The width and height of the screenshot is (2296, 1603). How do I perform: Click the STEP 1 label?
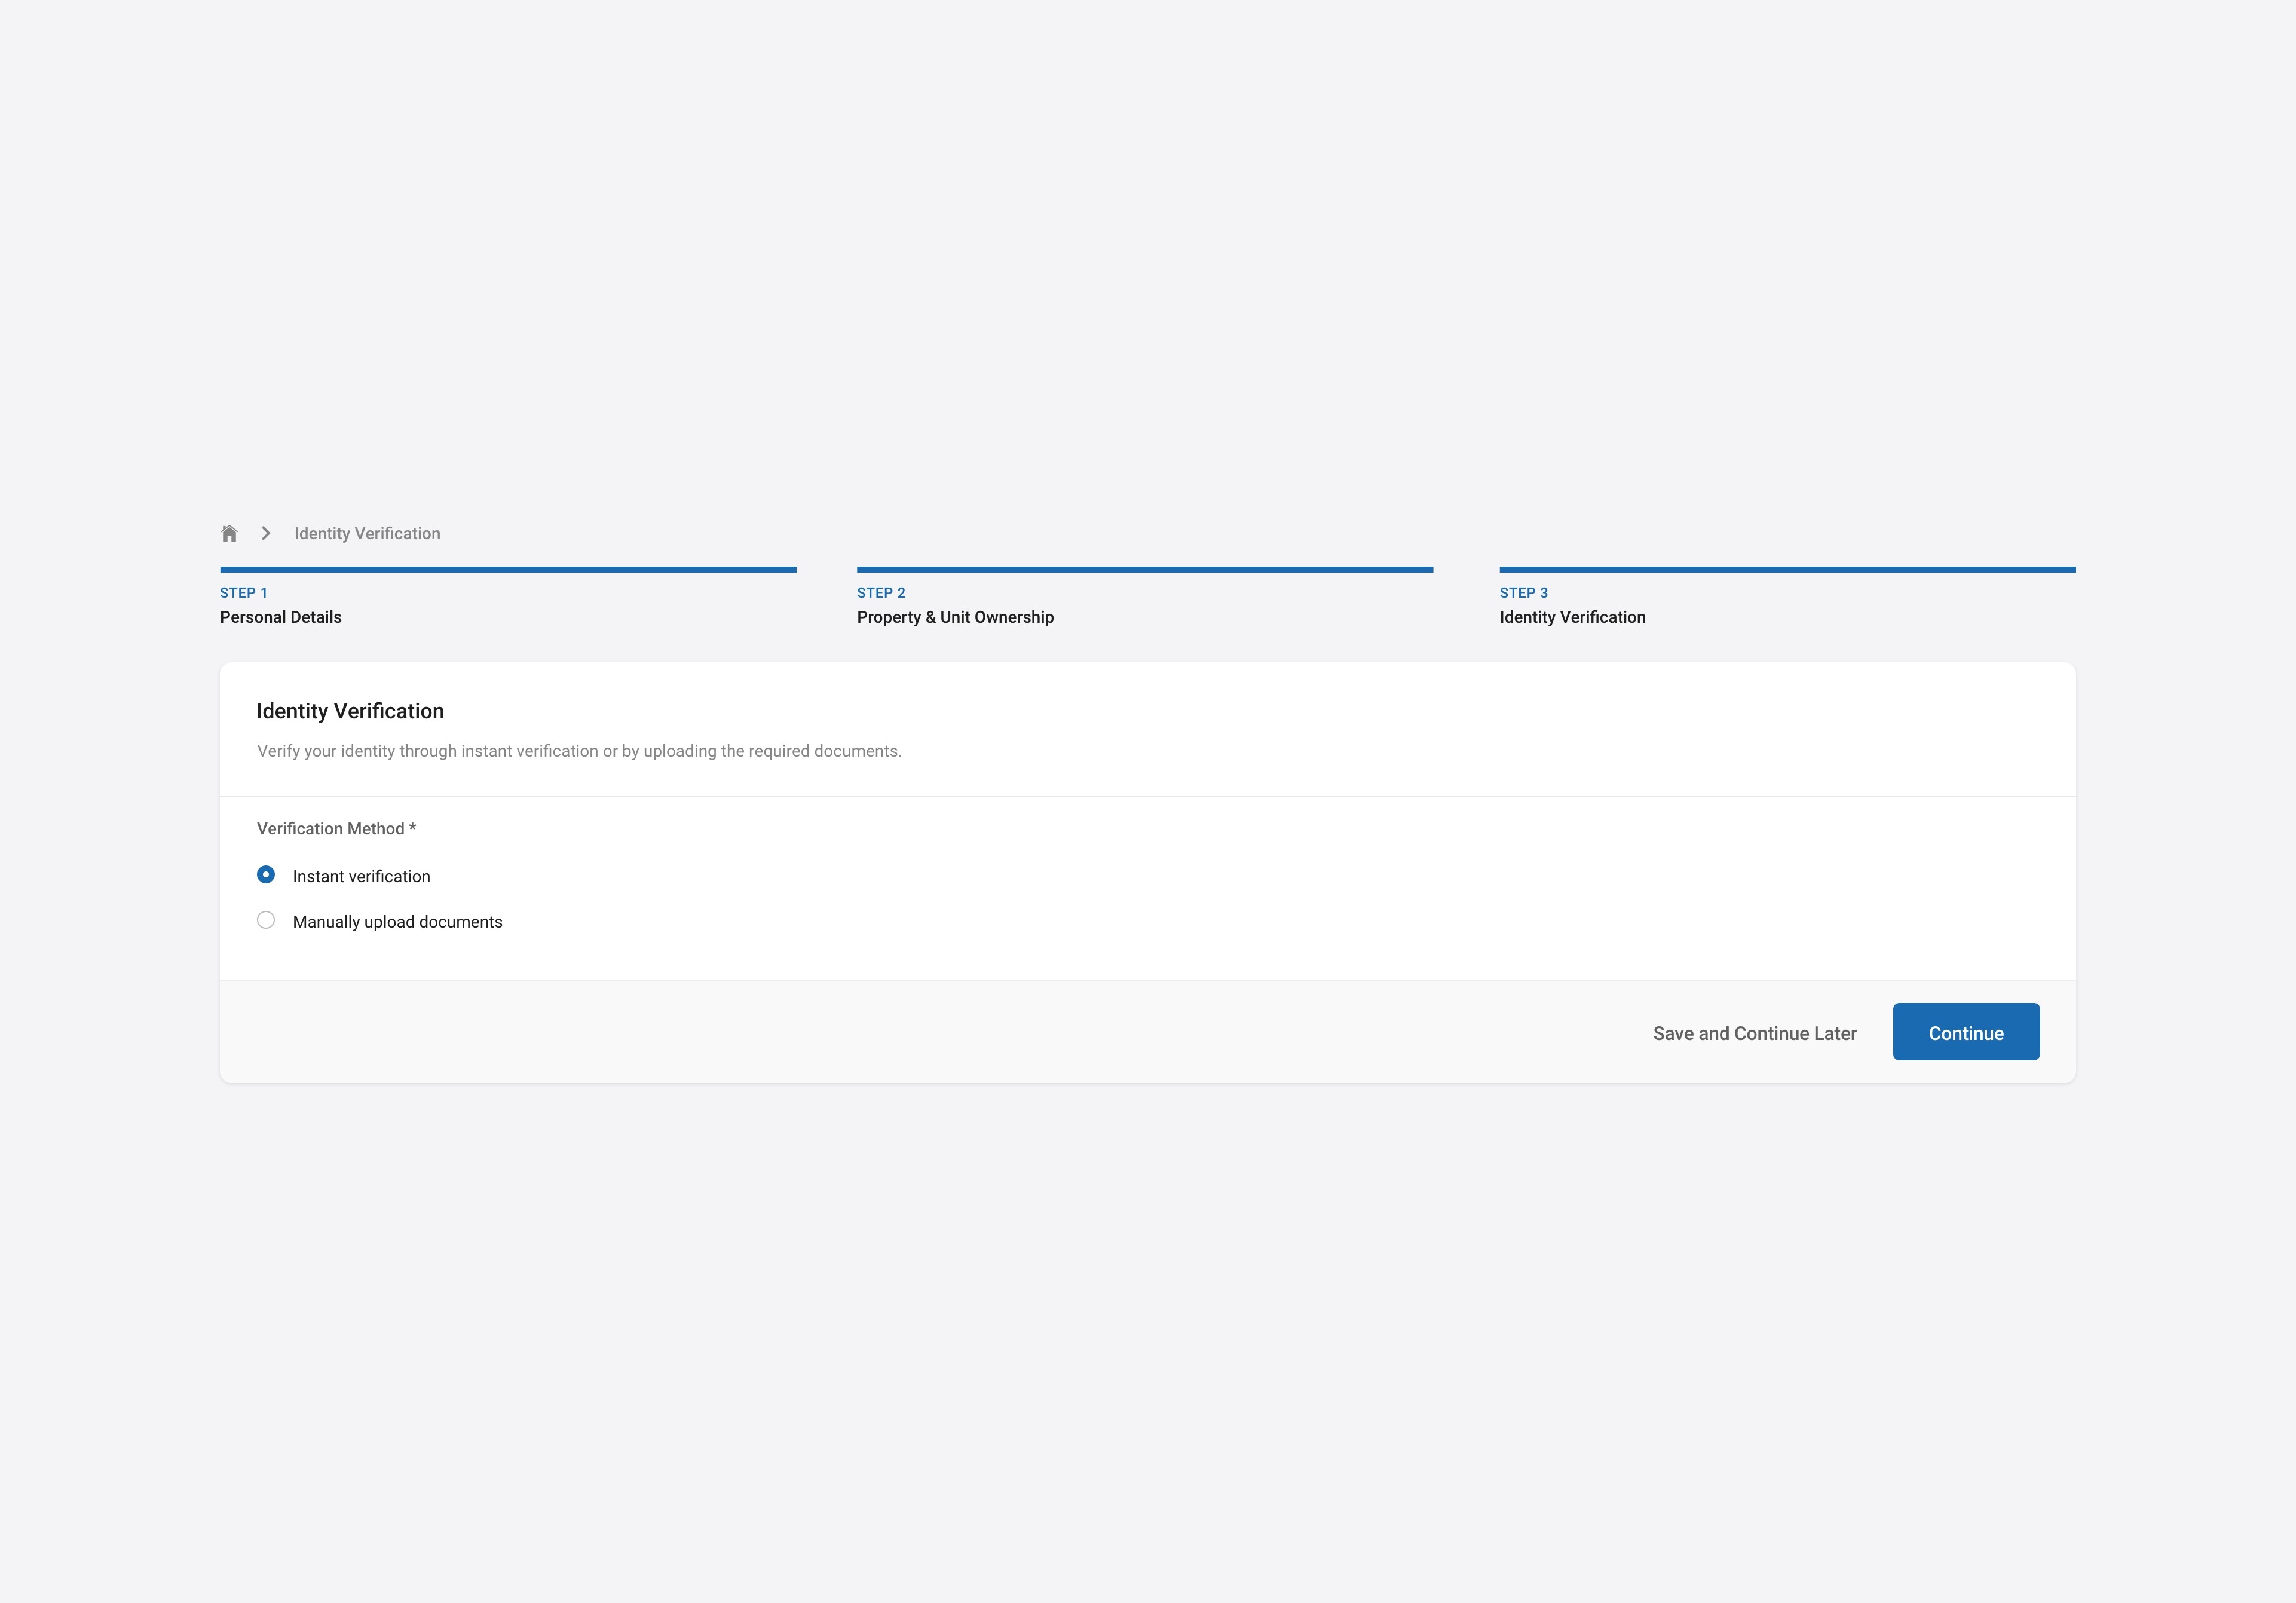[244, 593]
